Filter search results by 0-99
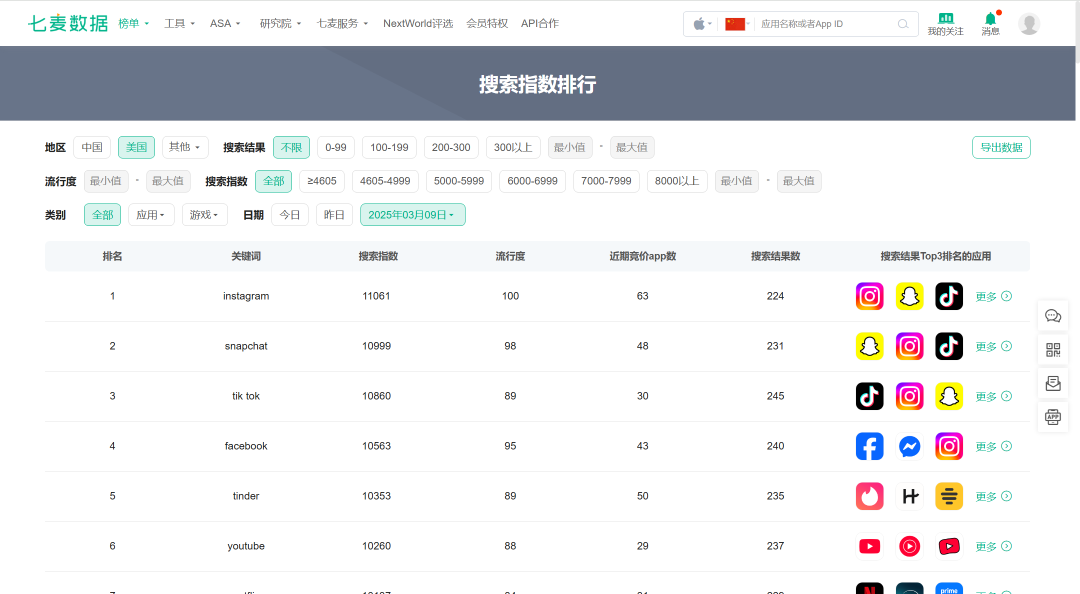 point(336,147)
